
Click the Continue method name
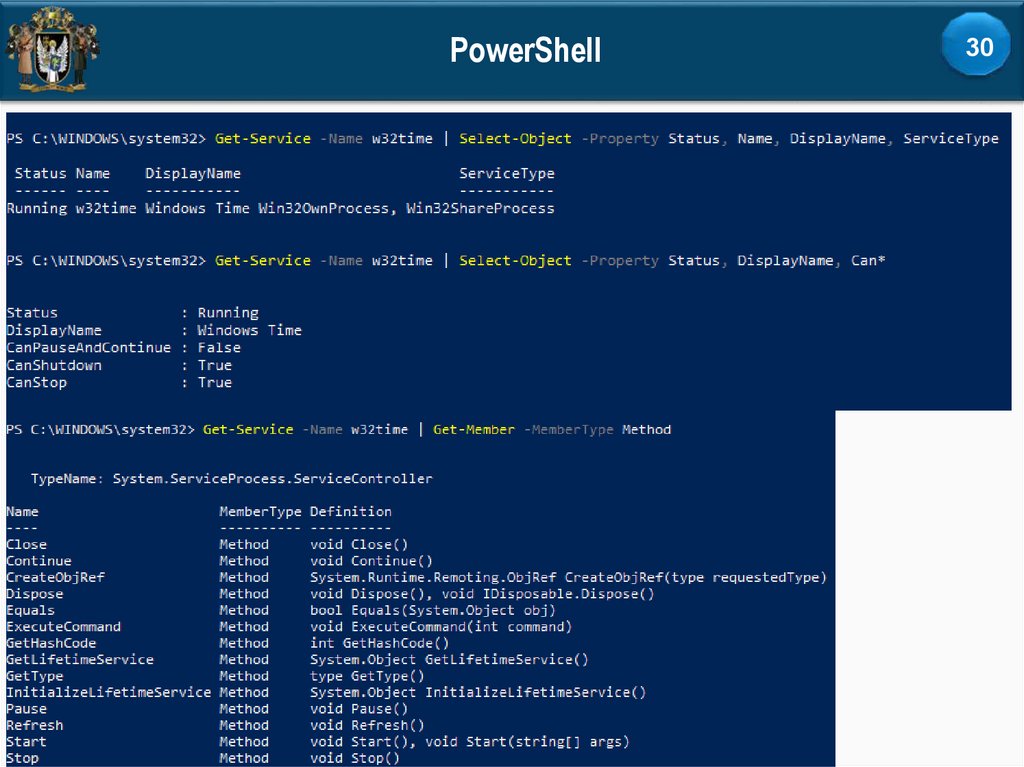(x=39, y=561)
